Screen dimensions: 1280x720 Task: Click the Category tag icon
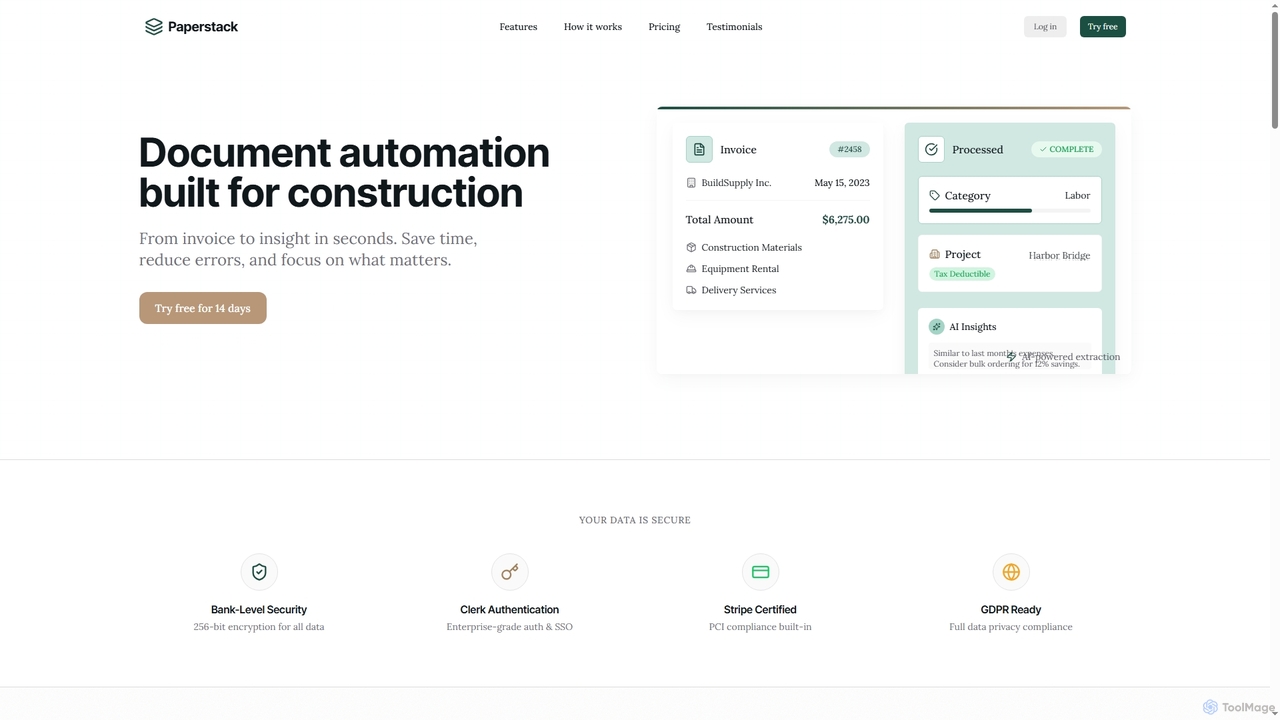coord(935,196)
